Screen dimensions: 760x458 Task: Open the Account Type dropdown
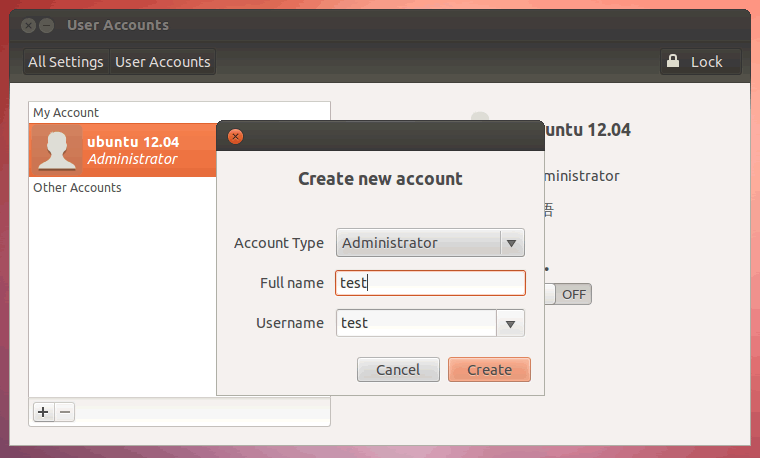tap(430, 243)
